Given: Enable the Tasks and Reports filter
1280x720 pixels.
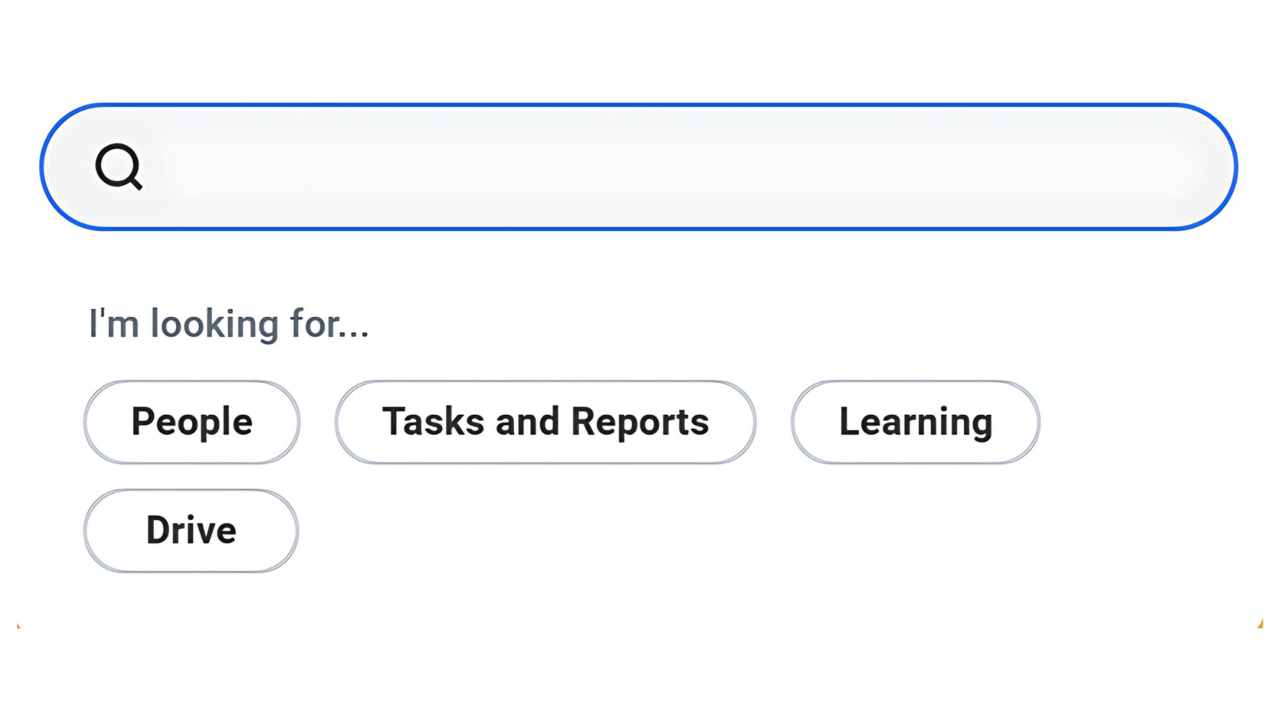Looking at the screenshot, I should coord(545,421).
